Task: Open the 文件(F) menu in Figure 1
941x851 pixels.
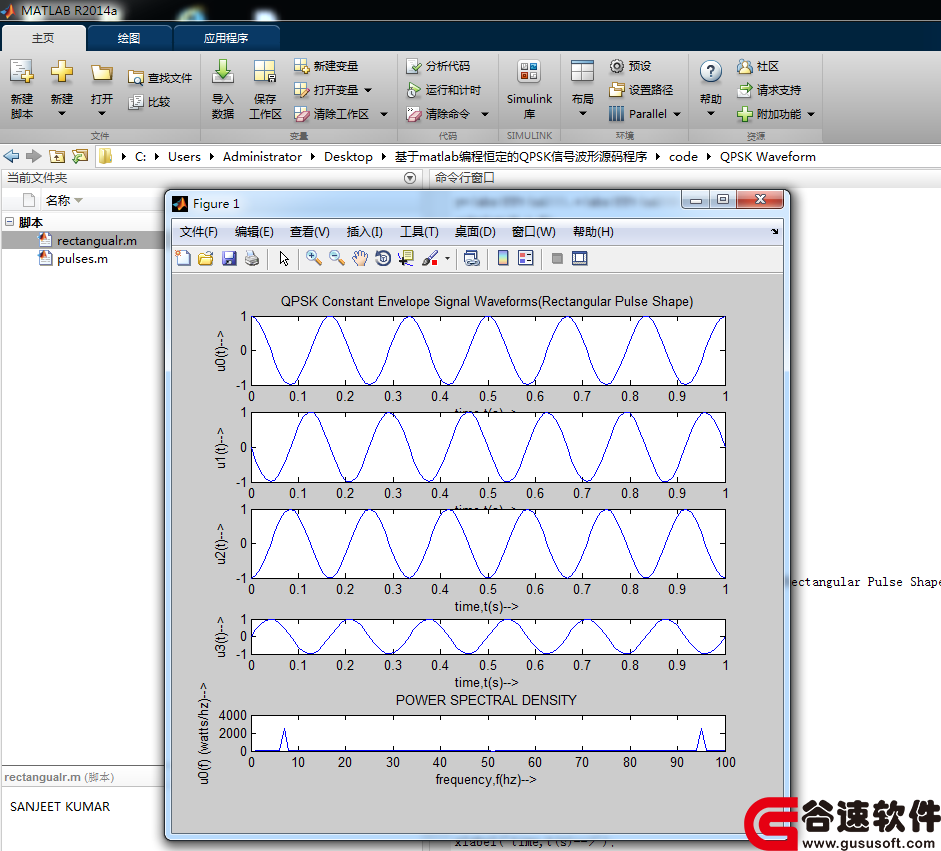Action: (x=199, y=232)
